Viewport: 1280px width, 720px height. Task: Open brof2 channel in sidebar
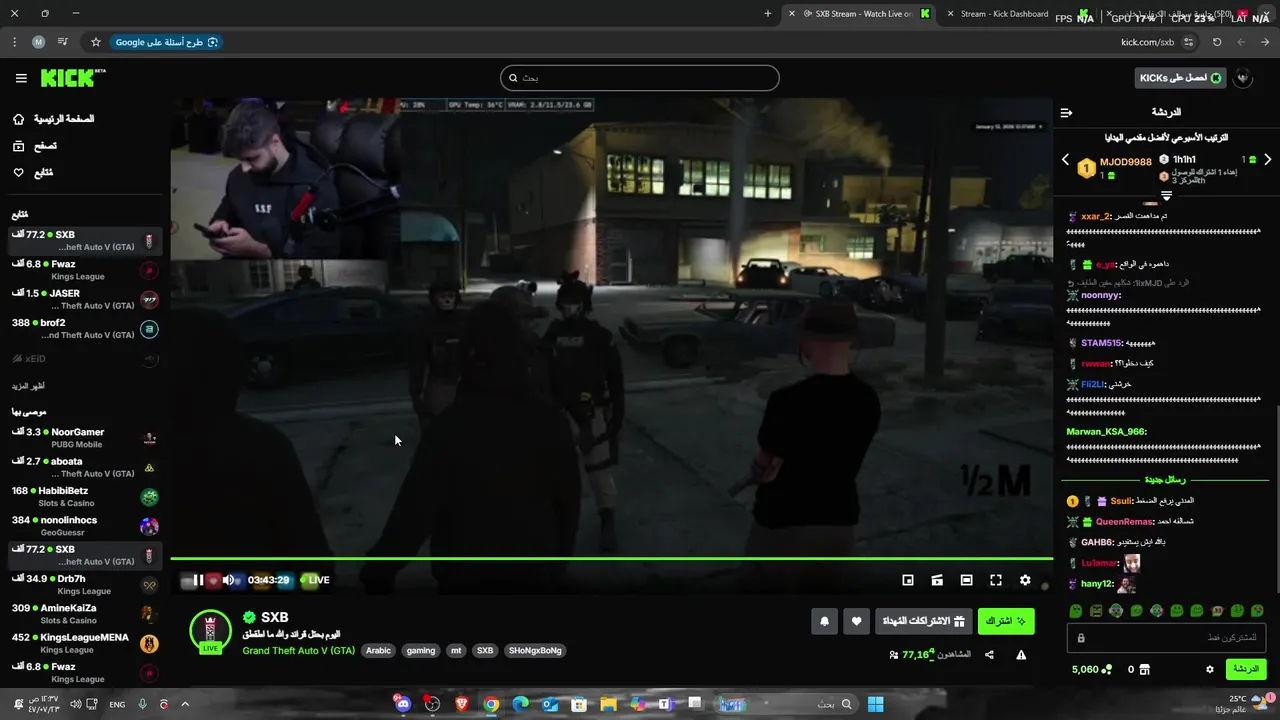point(85,329)
